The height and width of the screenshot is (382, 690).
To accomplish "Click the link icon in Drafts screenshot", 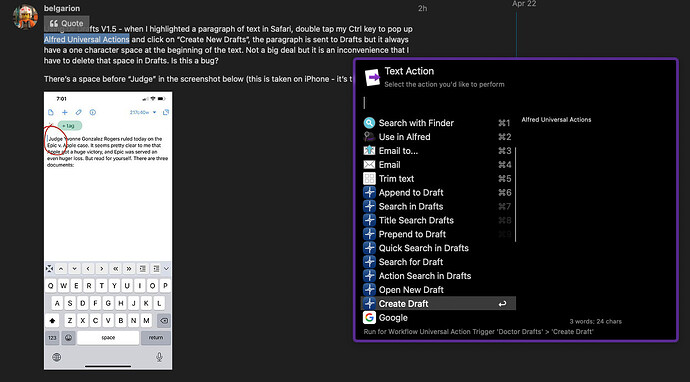I will 79,112.
